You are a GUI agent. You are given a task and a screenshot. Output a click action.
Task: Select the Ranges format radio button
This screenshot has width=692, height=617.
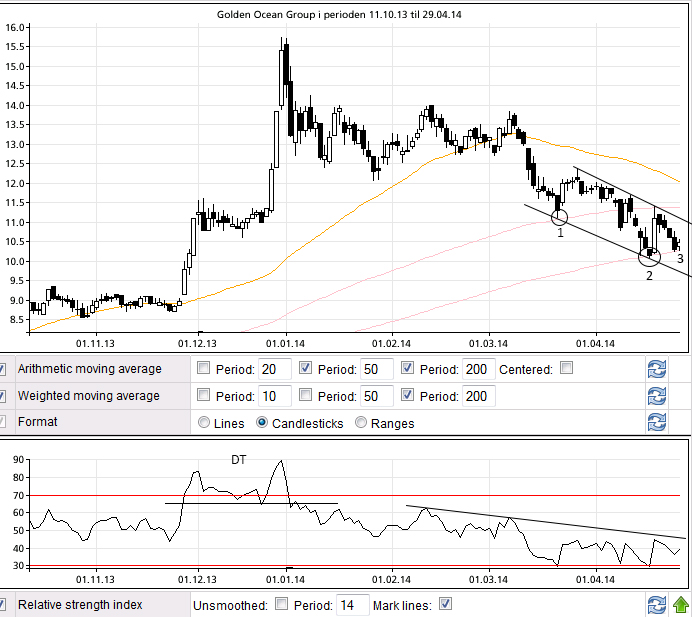click(362, 423)
